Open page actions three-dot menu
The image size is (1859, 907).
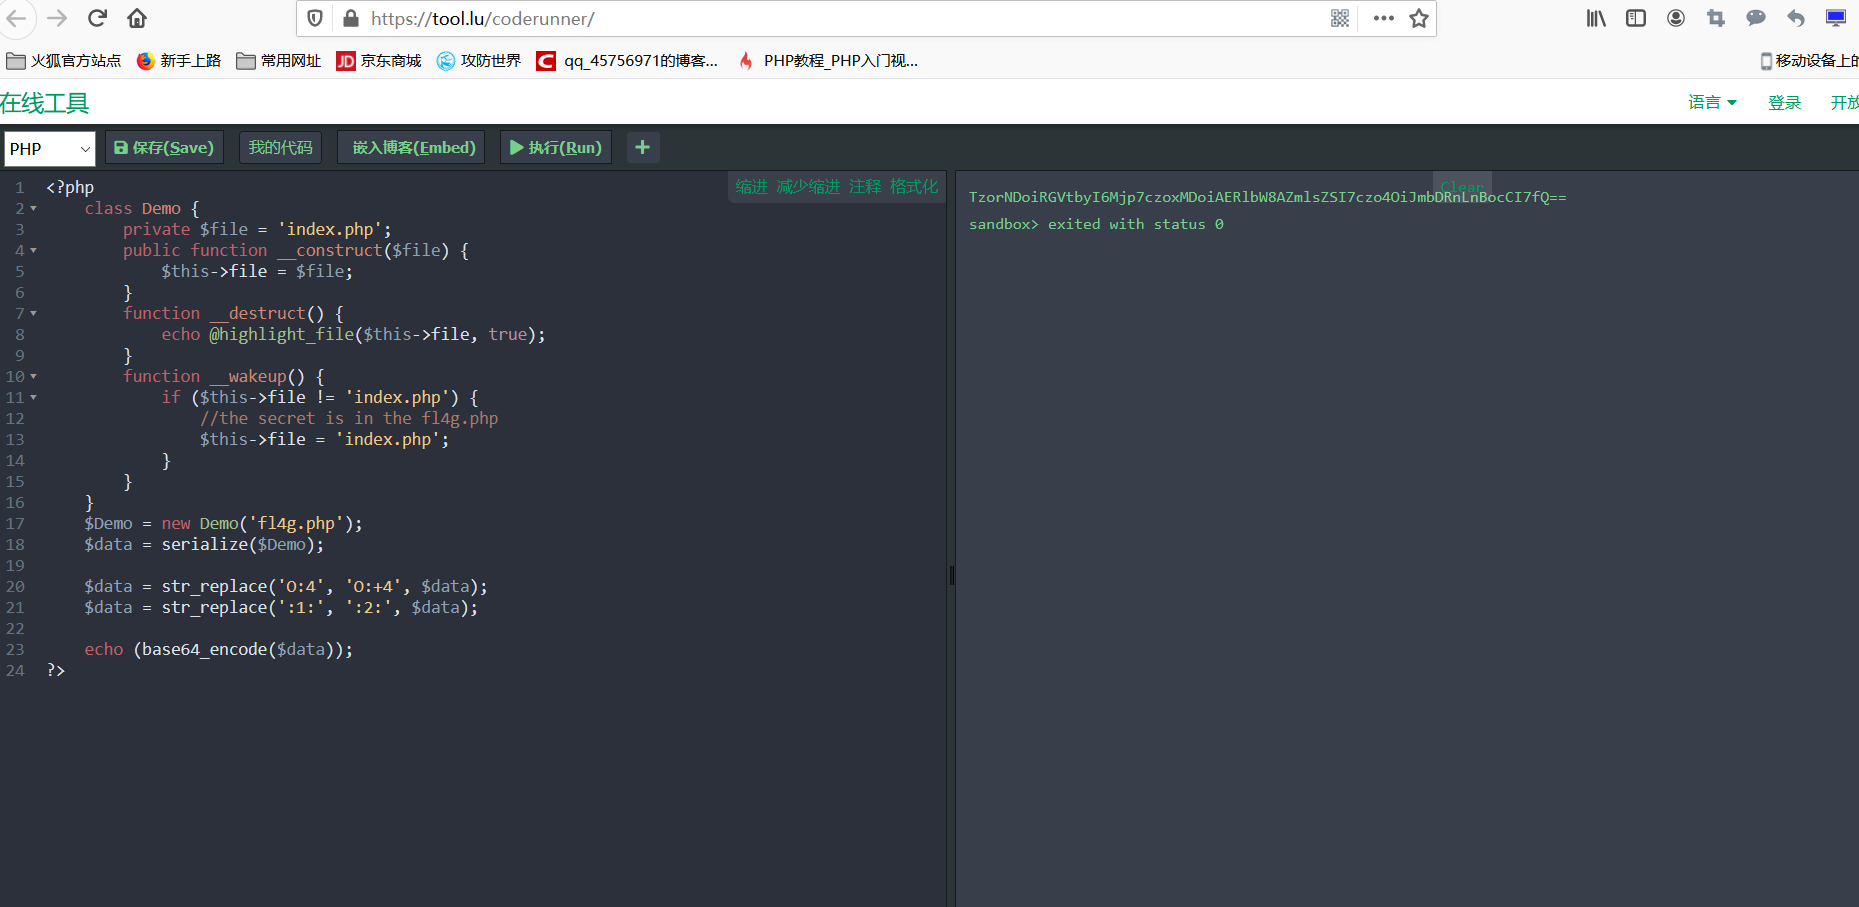coord(1384,18)
